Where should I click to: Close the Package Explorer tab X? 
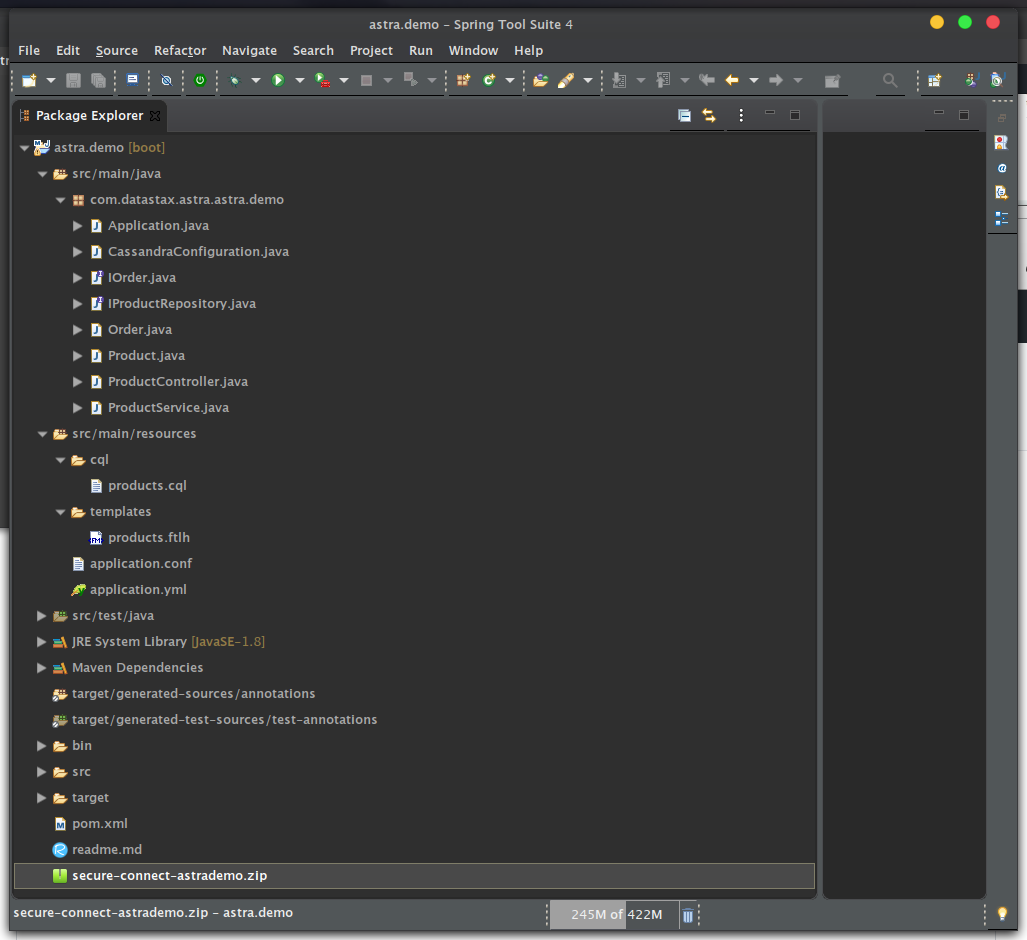[x=155, y=115]
